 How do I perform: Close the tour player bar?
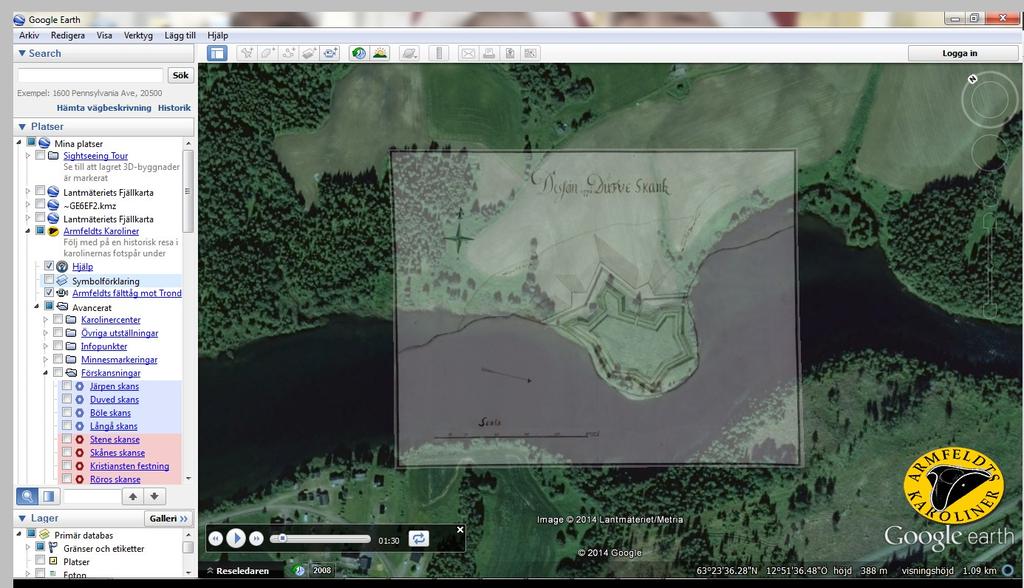[460, 530]
